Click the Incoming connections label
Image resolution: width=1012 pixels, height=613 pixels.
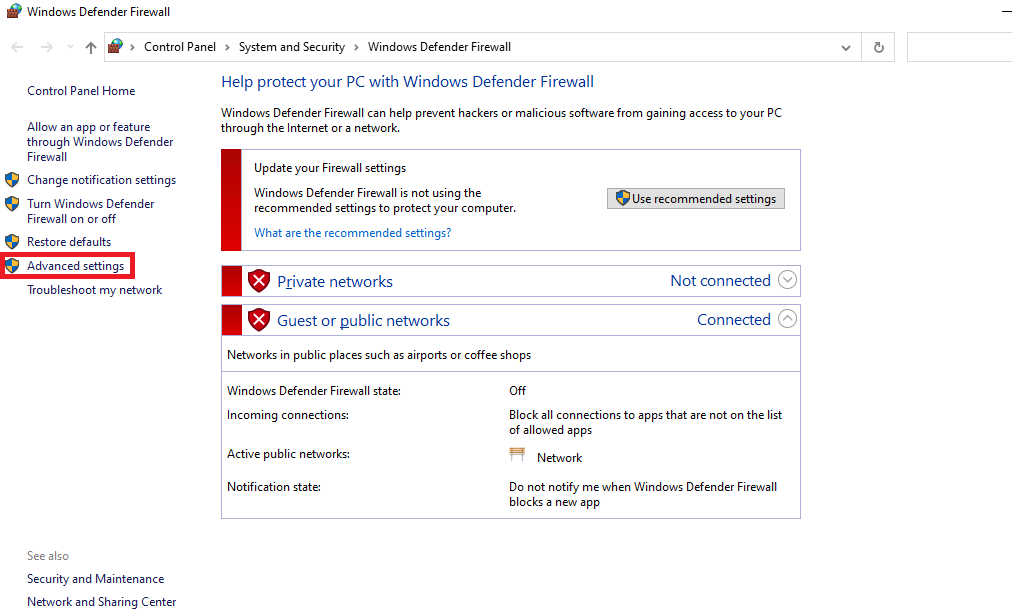click(x=288, y=415)
